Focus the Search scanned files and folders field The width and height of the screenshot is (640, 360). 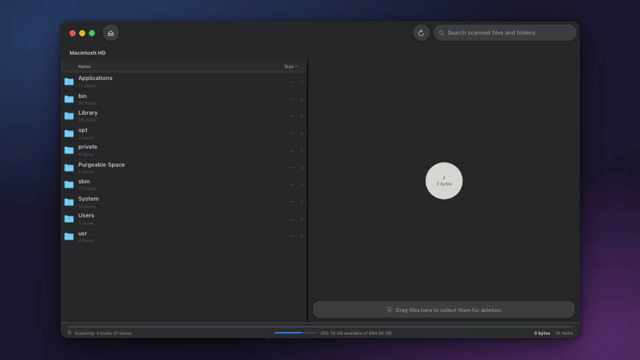(x=505, y=33)
